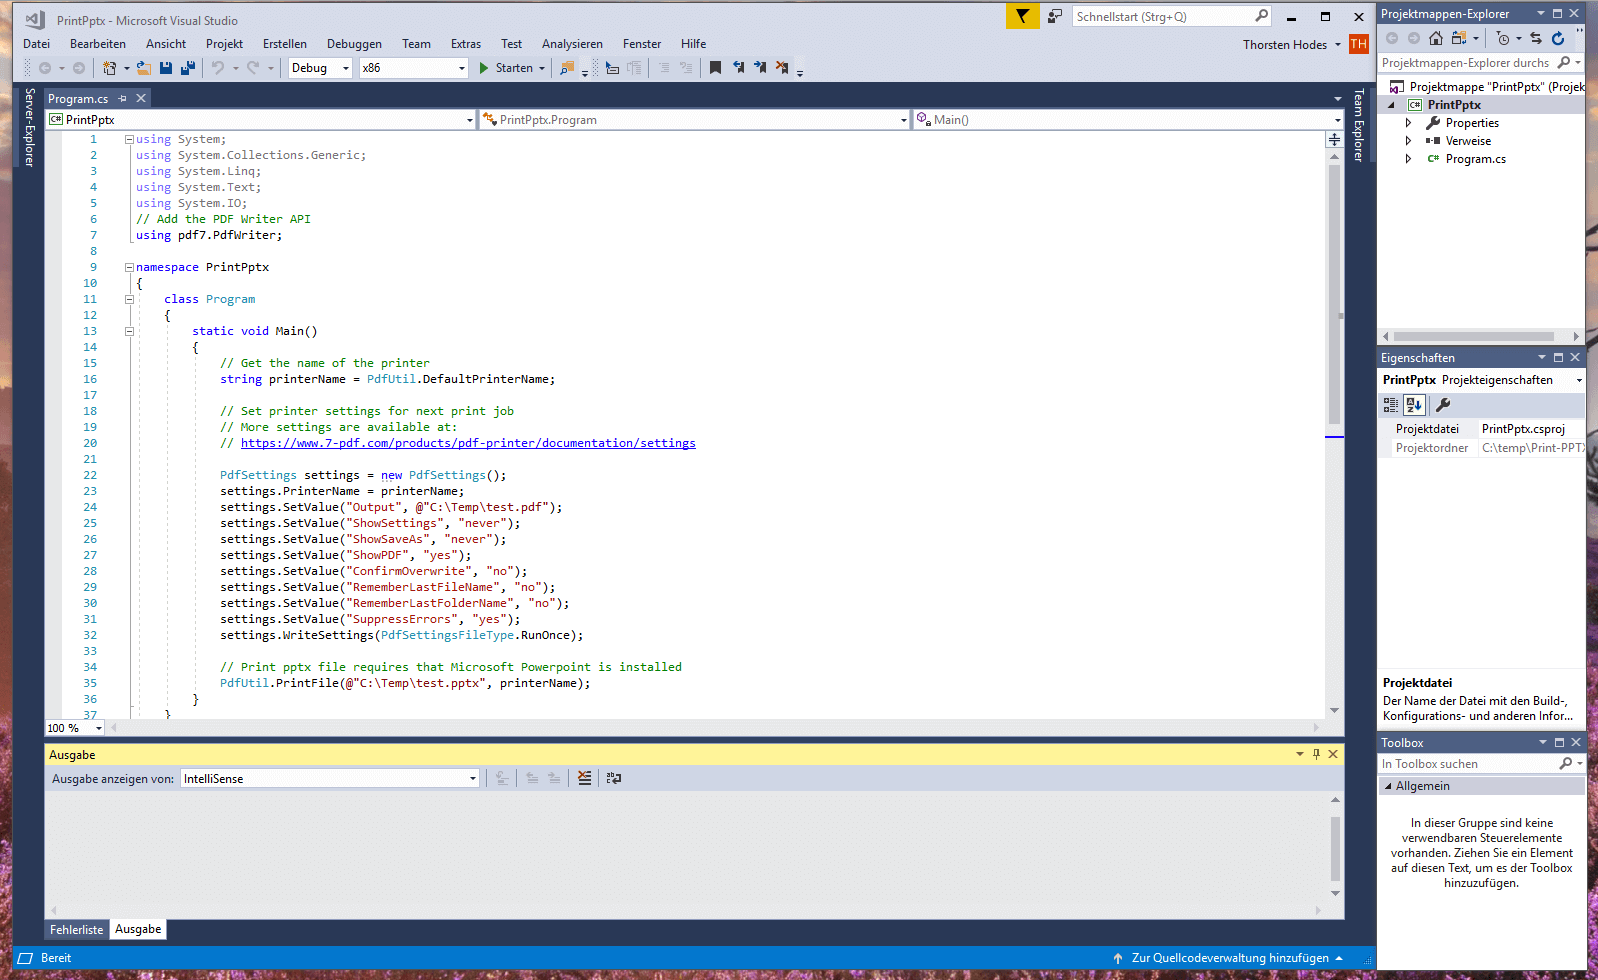This screenshot has height=980, width=1598.
Task: Select the Ausgabe tab at the bottom
Action: click(x=138, y=929)
